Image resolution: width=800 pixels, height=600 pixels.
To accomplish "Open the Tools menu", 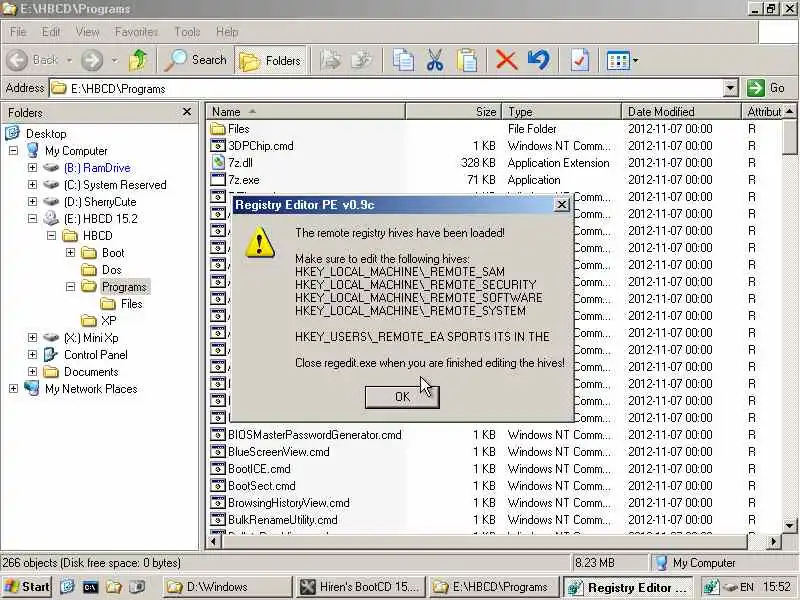I will click(187, 32).
